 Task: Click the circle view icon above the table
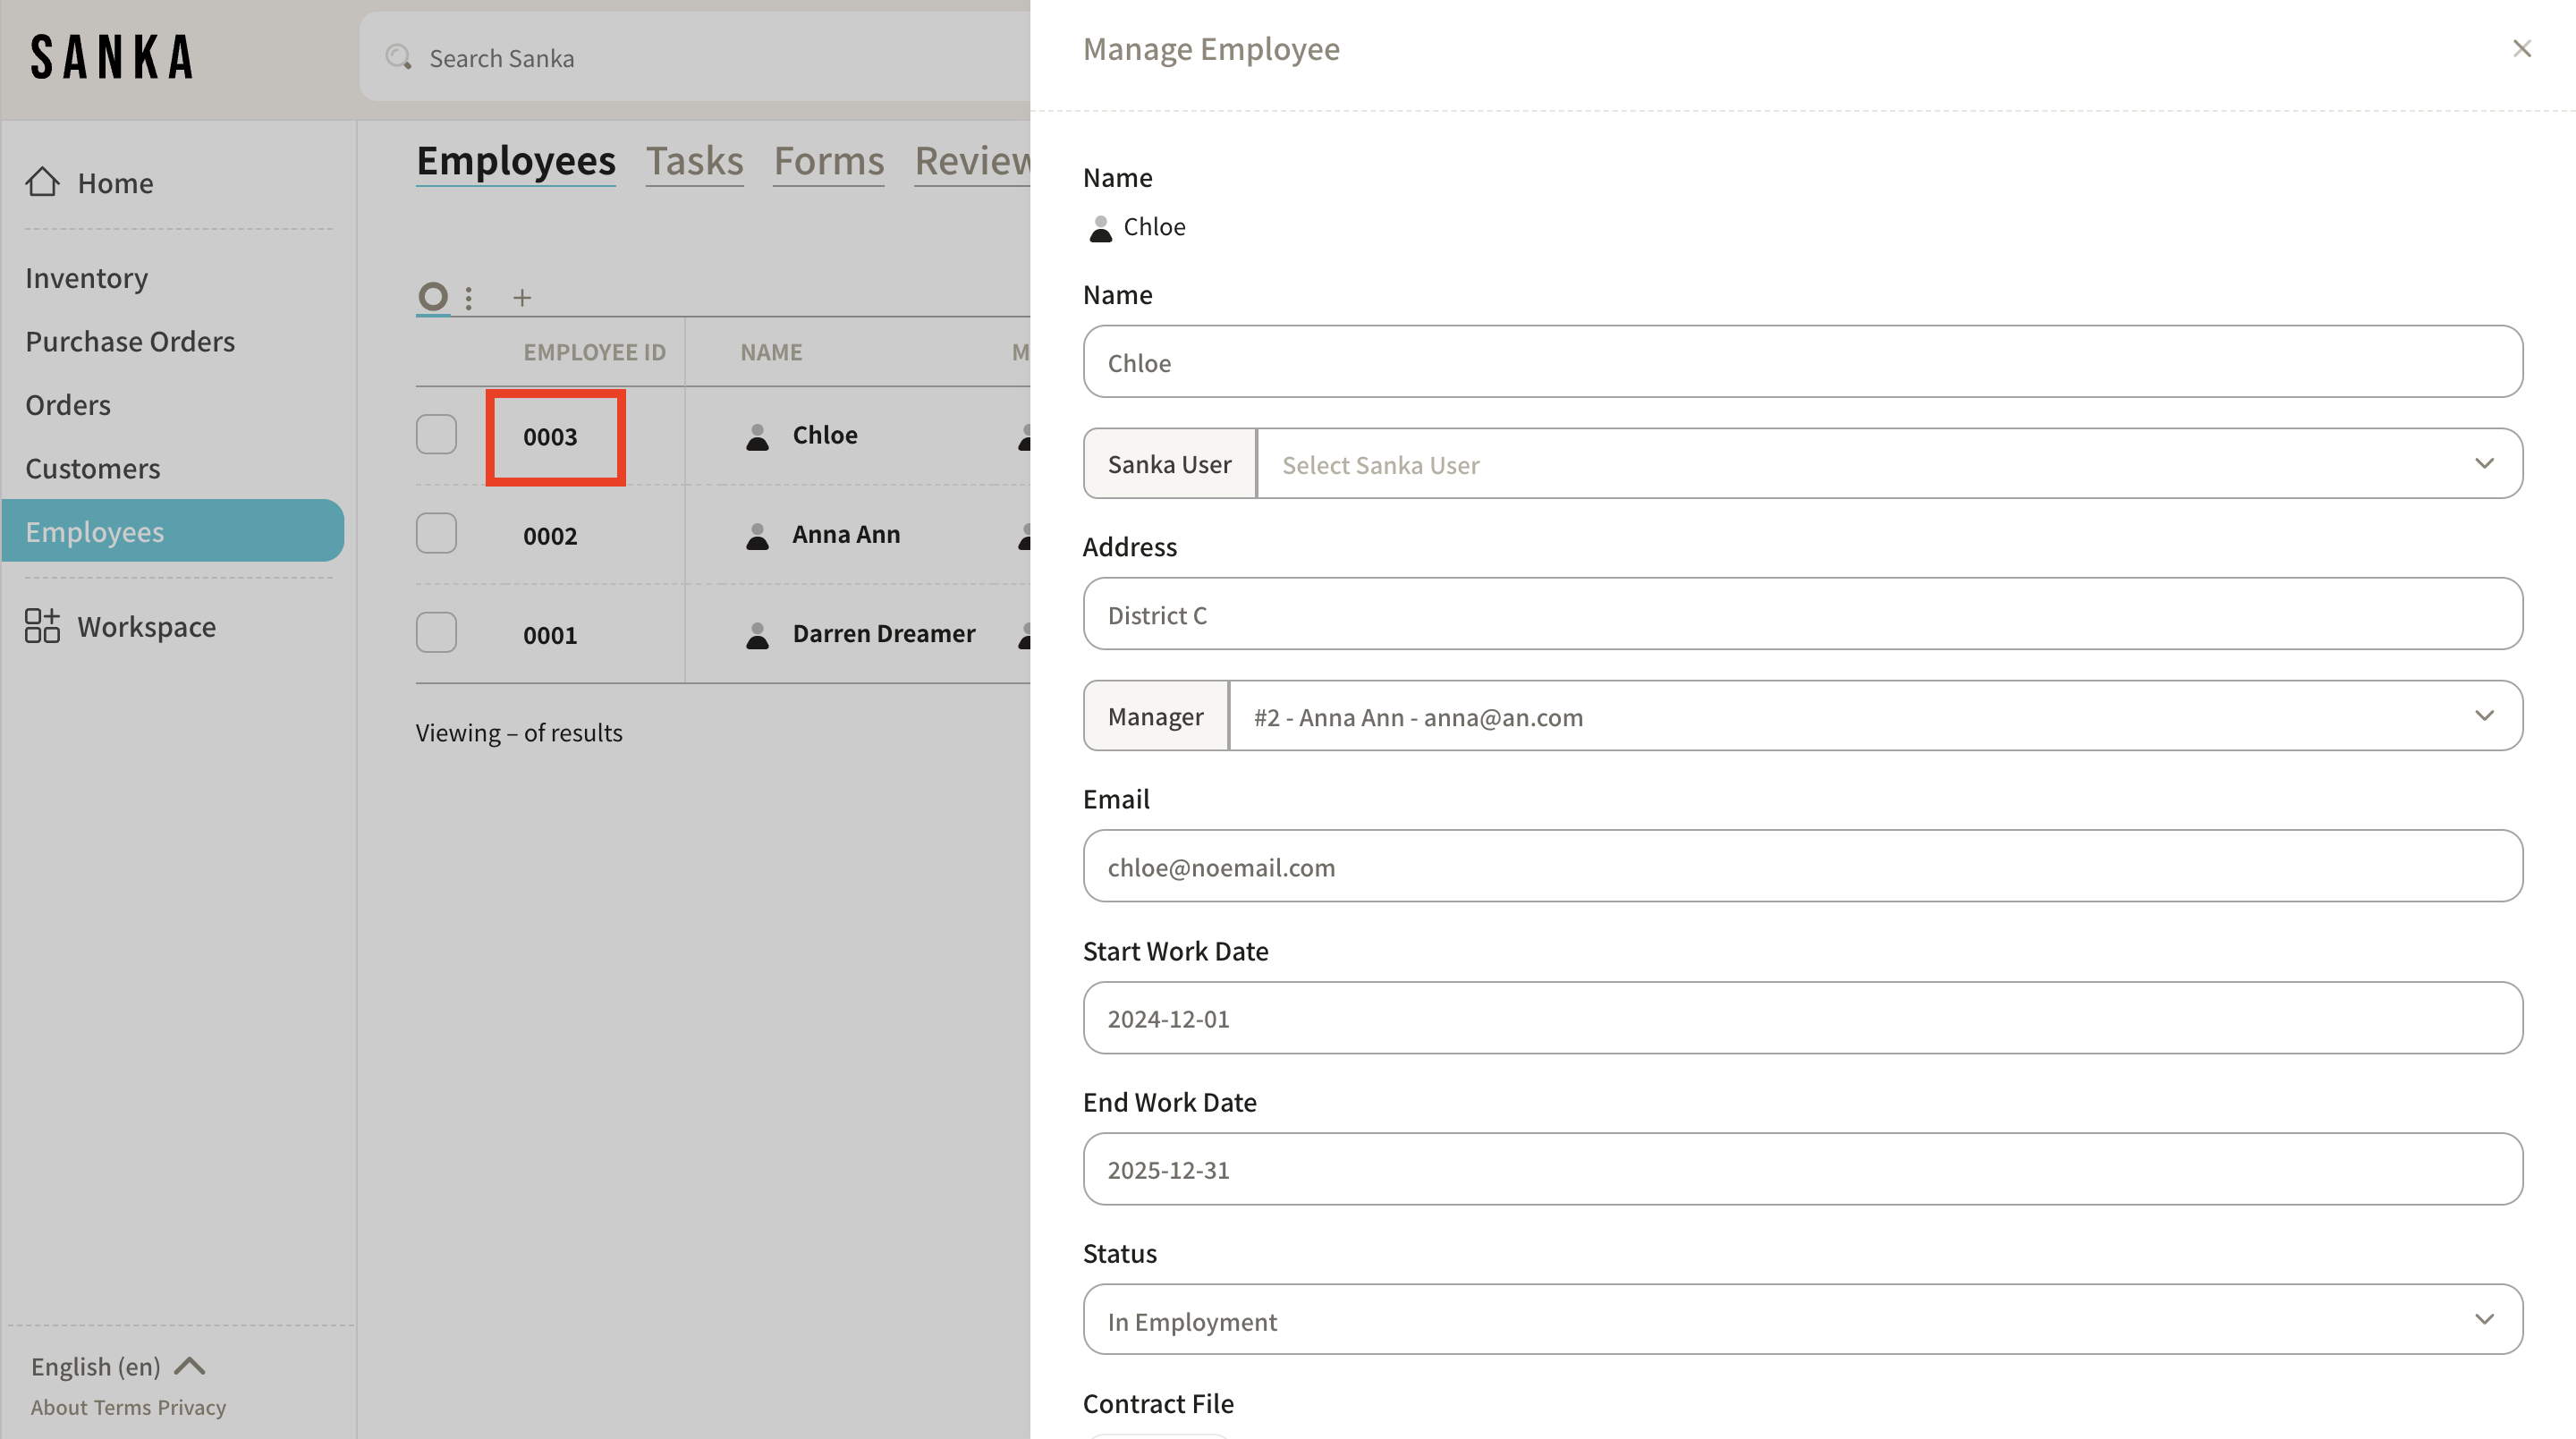(433, 297)
